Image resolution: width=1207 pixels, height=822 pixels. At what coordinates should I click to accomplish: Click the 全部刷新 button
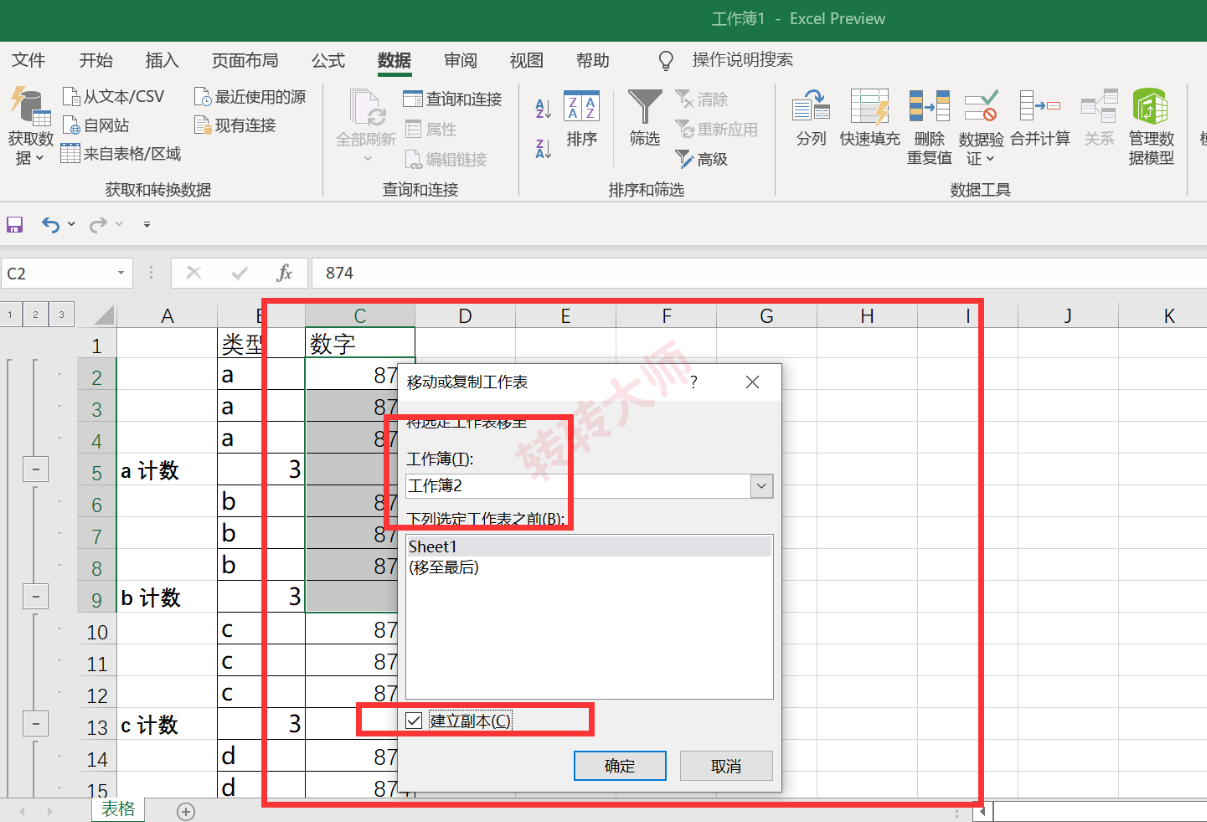click(366, 126)
